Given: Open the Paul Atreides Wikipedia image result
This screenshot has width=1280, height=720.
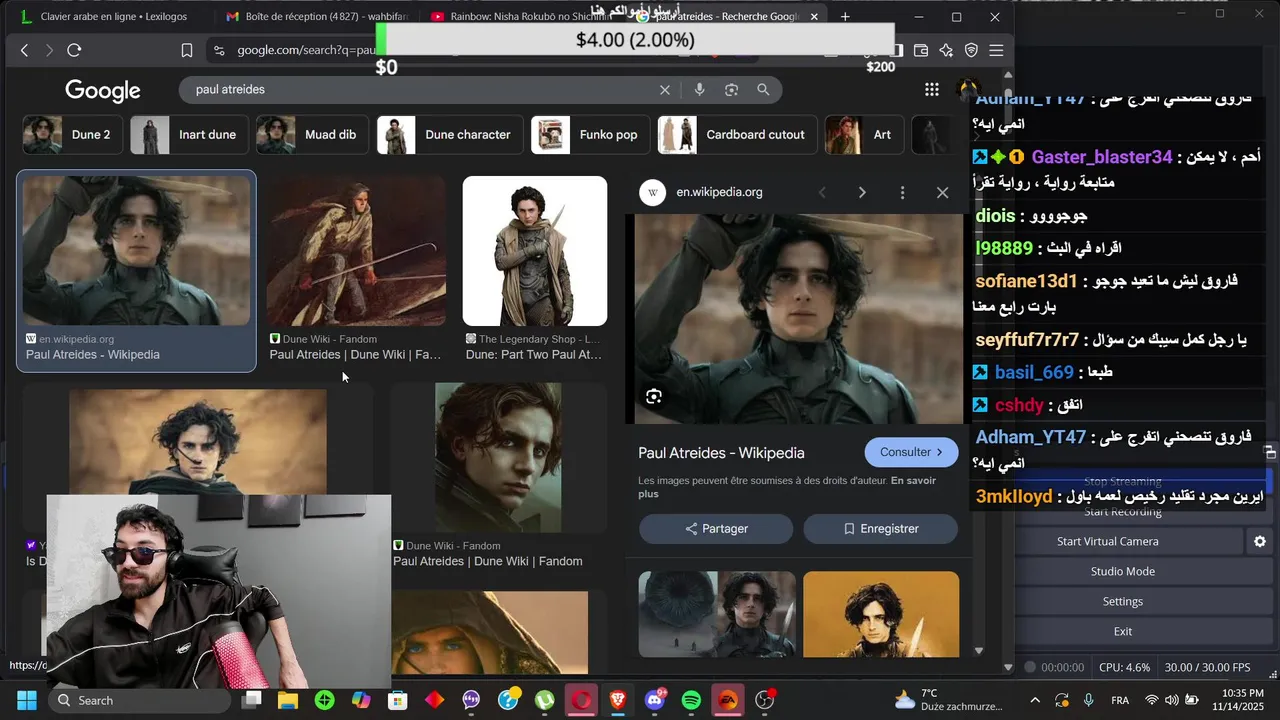Looking at the screenshot, I should coord(136,250).
